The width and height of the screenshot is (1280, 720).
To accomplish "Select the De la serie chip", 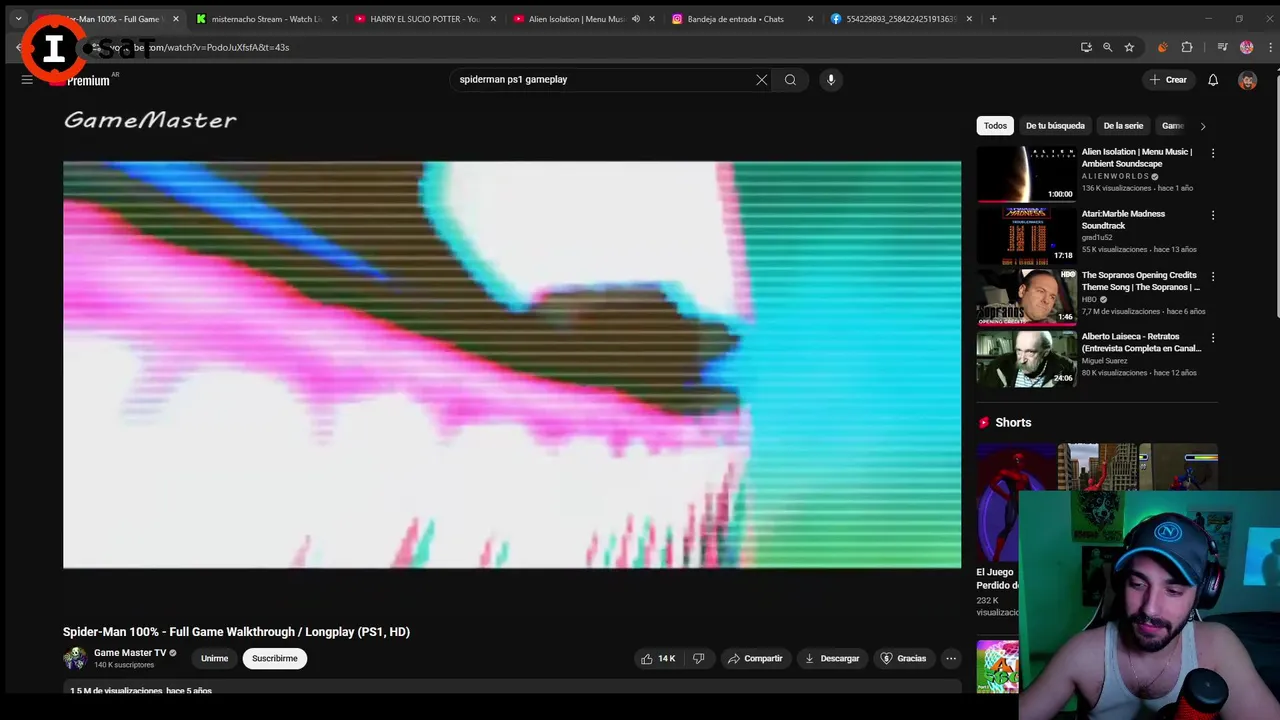I will point(1123,126).
